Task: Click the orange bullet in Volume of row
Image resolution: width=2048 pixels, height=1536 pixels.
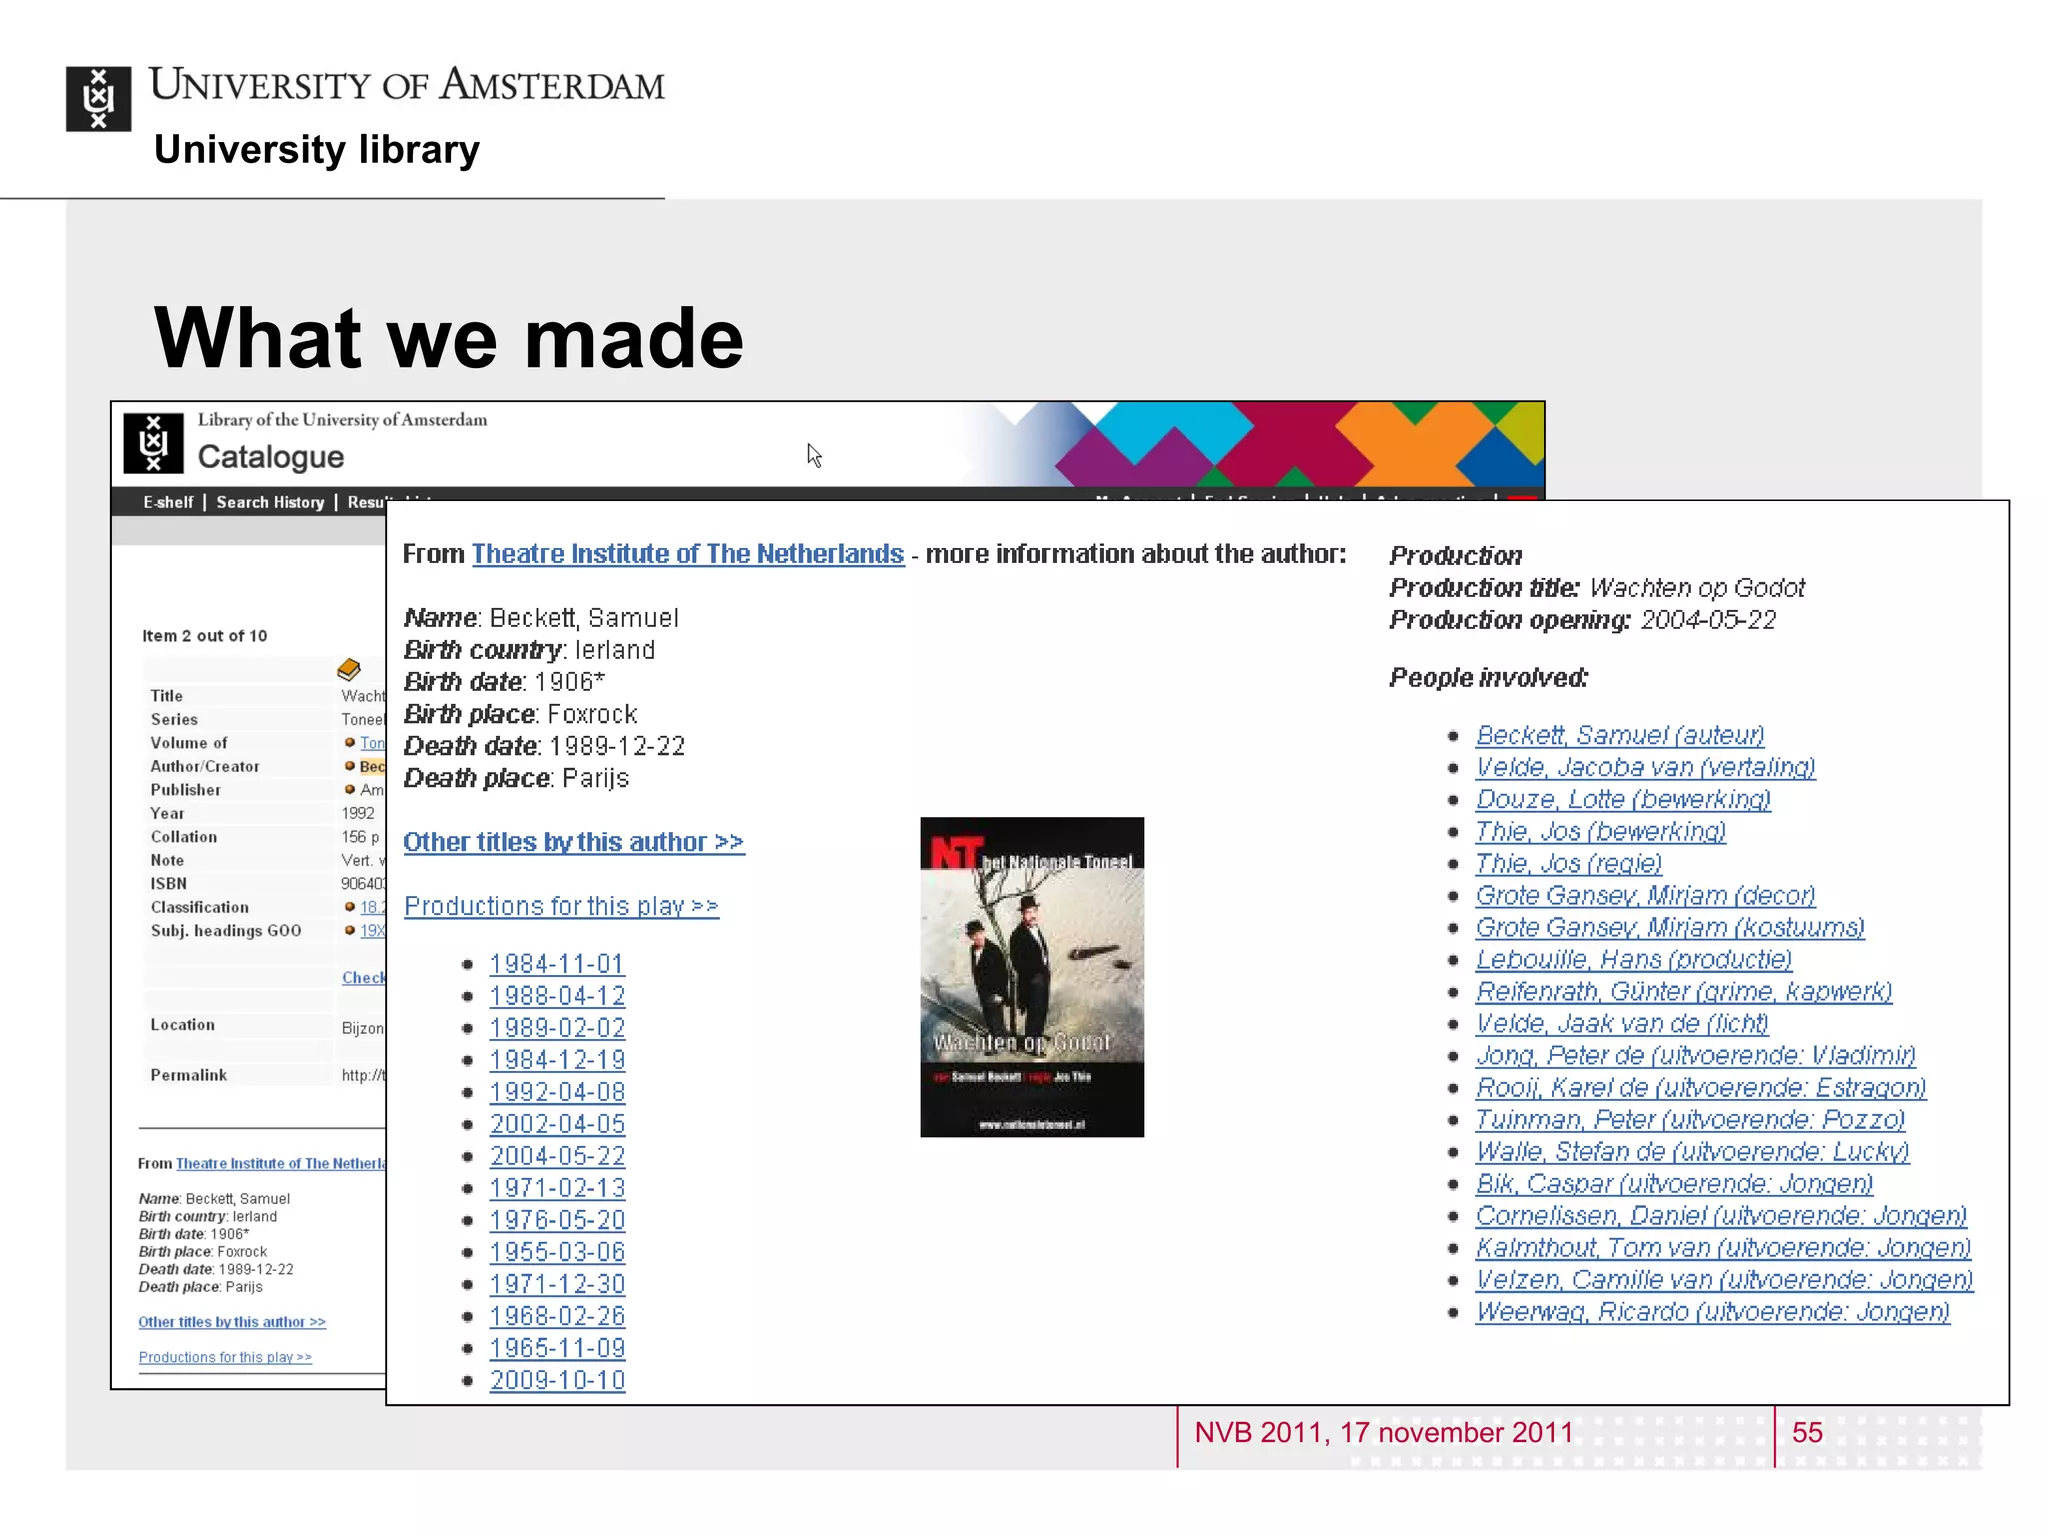Action: [350, 742]
